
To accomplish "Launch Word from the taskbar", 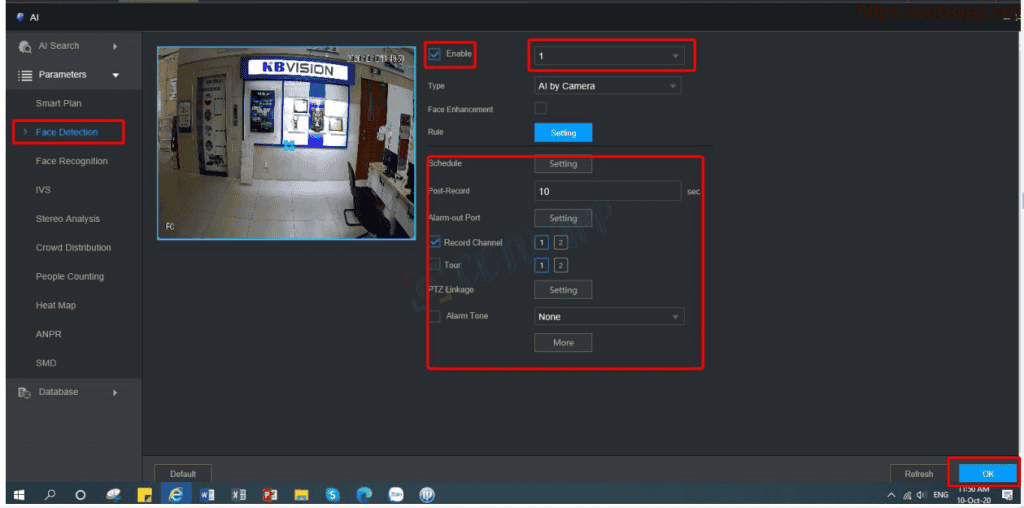I will click(207, 494).
